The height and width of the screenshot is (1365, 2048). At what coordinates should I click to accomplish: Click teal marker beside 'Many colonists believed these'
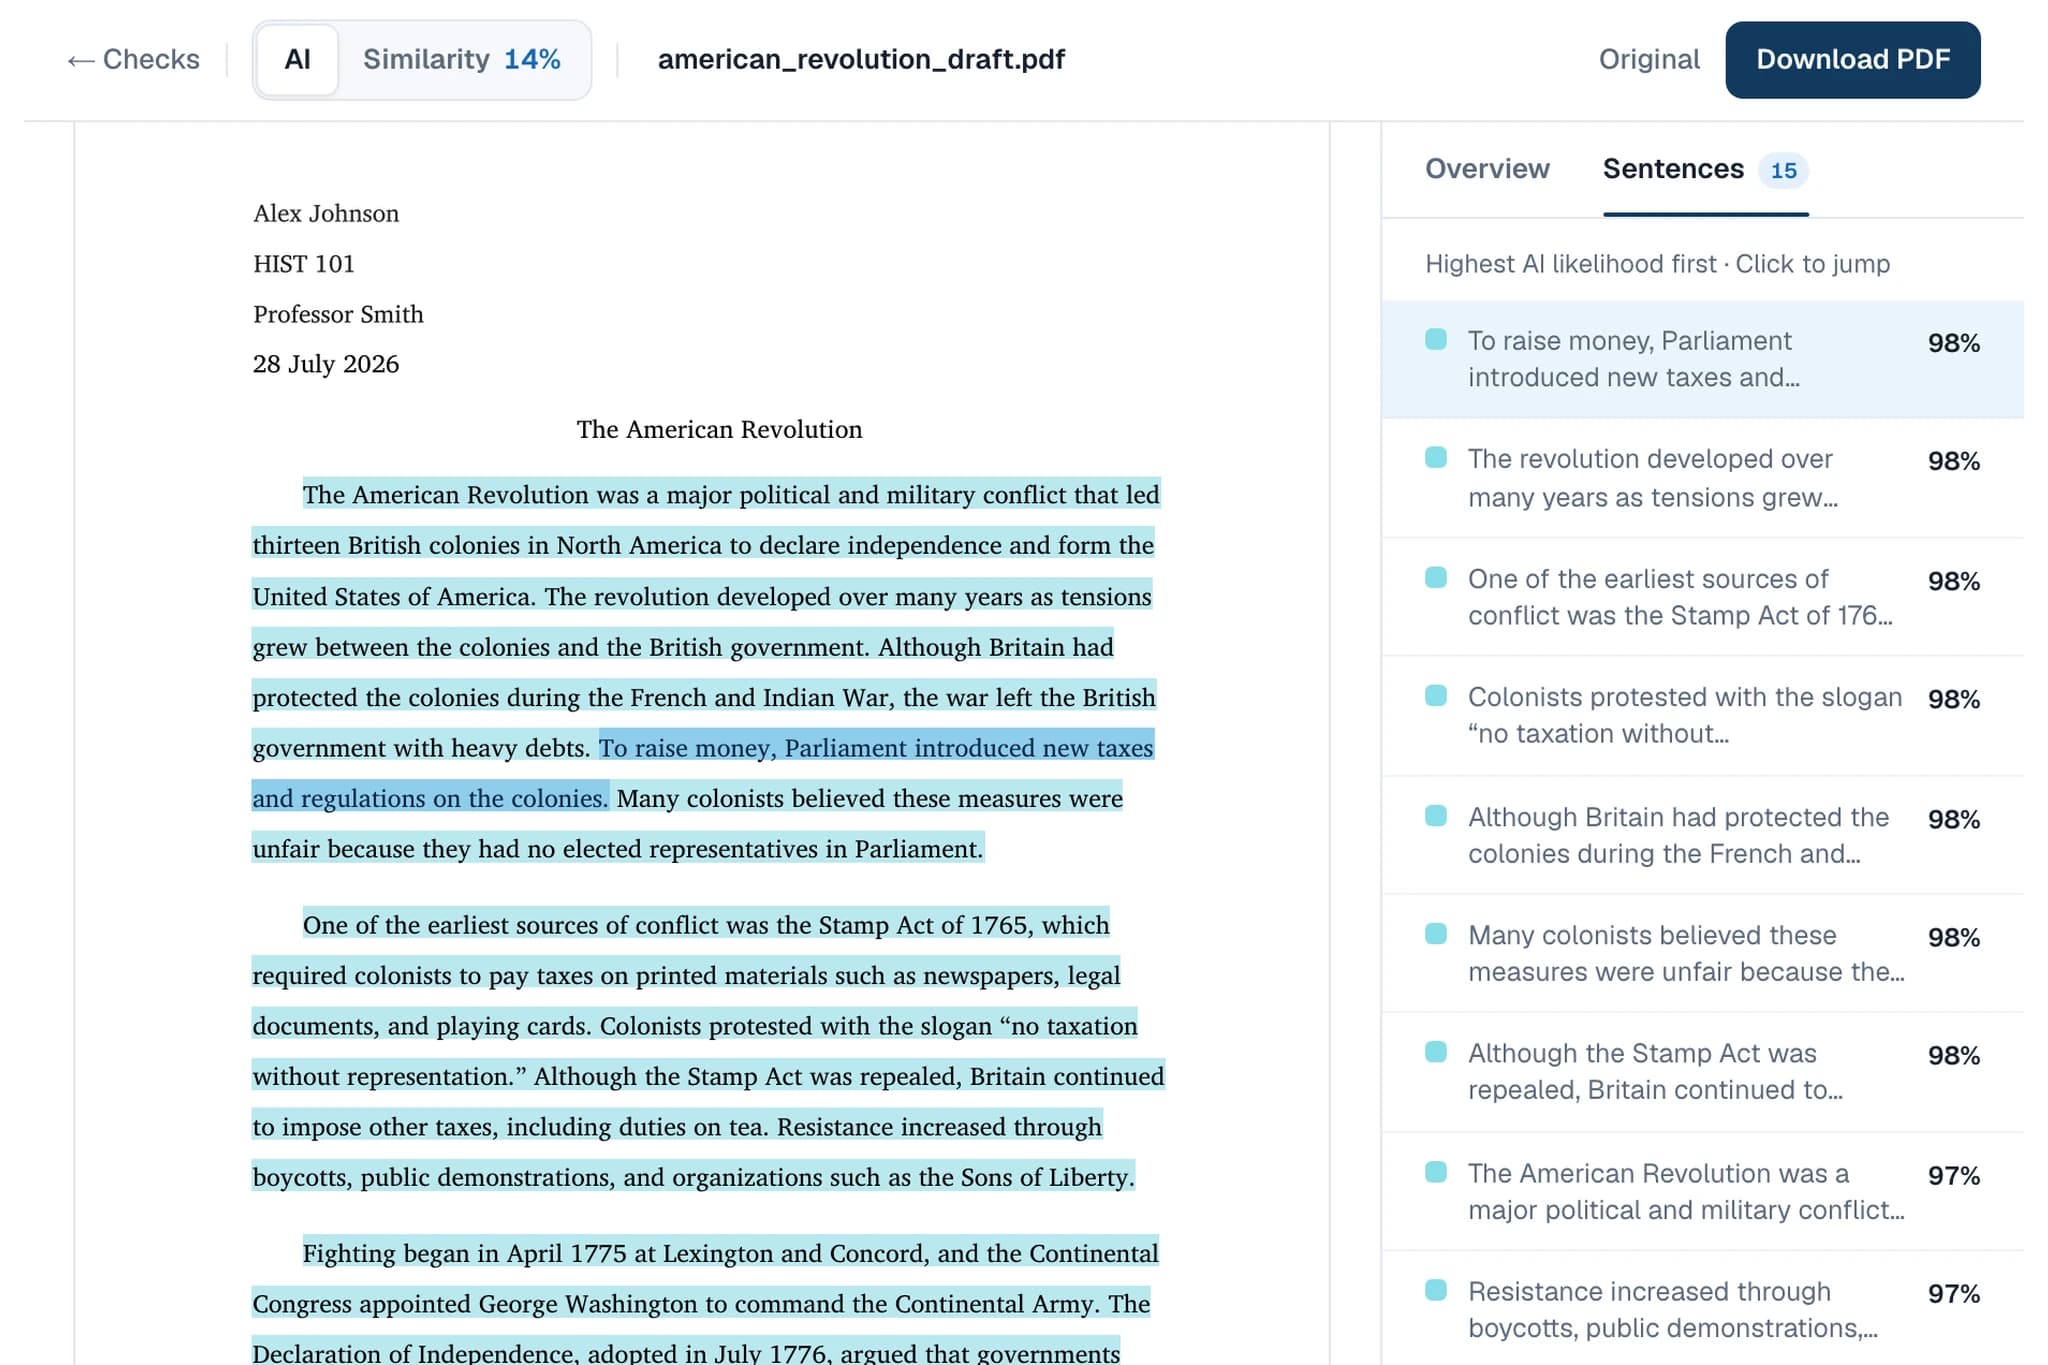coord(1435,933)
